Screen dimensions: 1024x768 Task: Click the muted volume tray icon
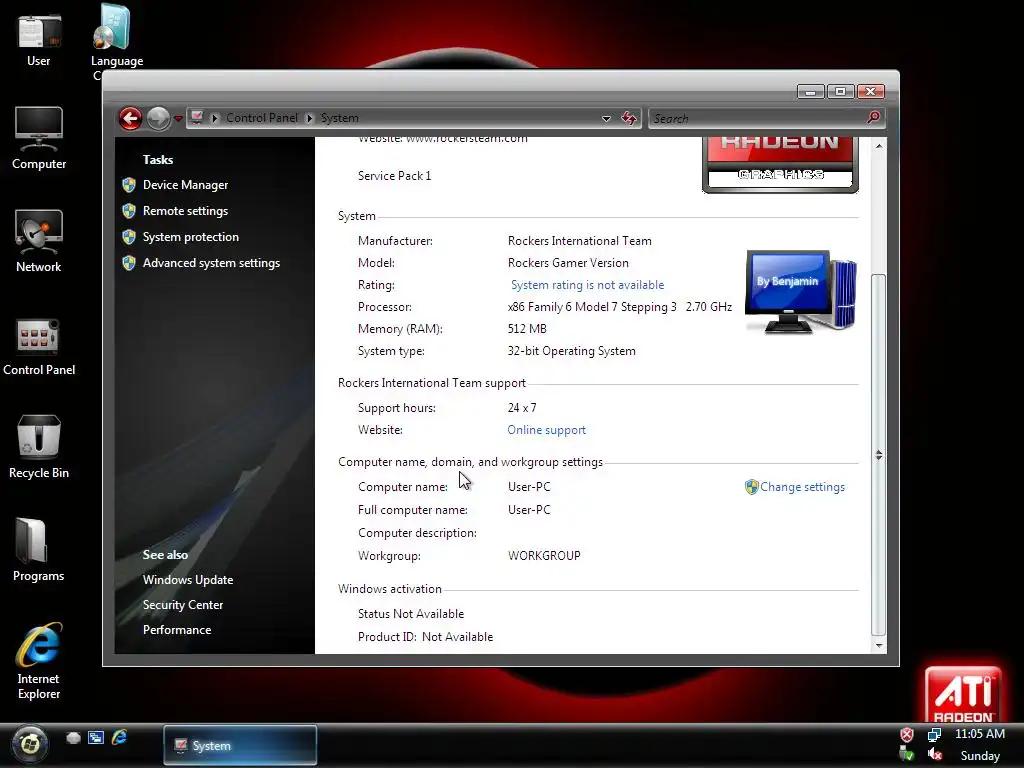click(x=935, y=755)
